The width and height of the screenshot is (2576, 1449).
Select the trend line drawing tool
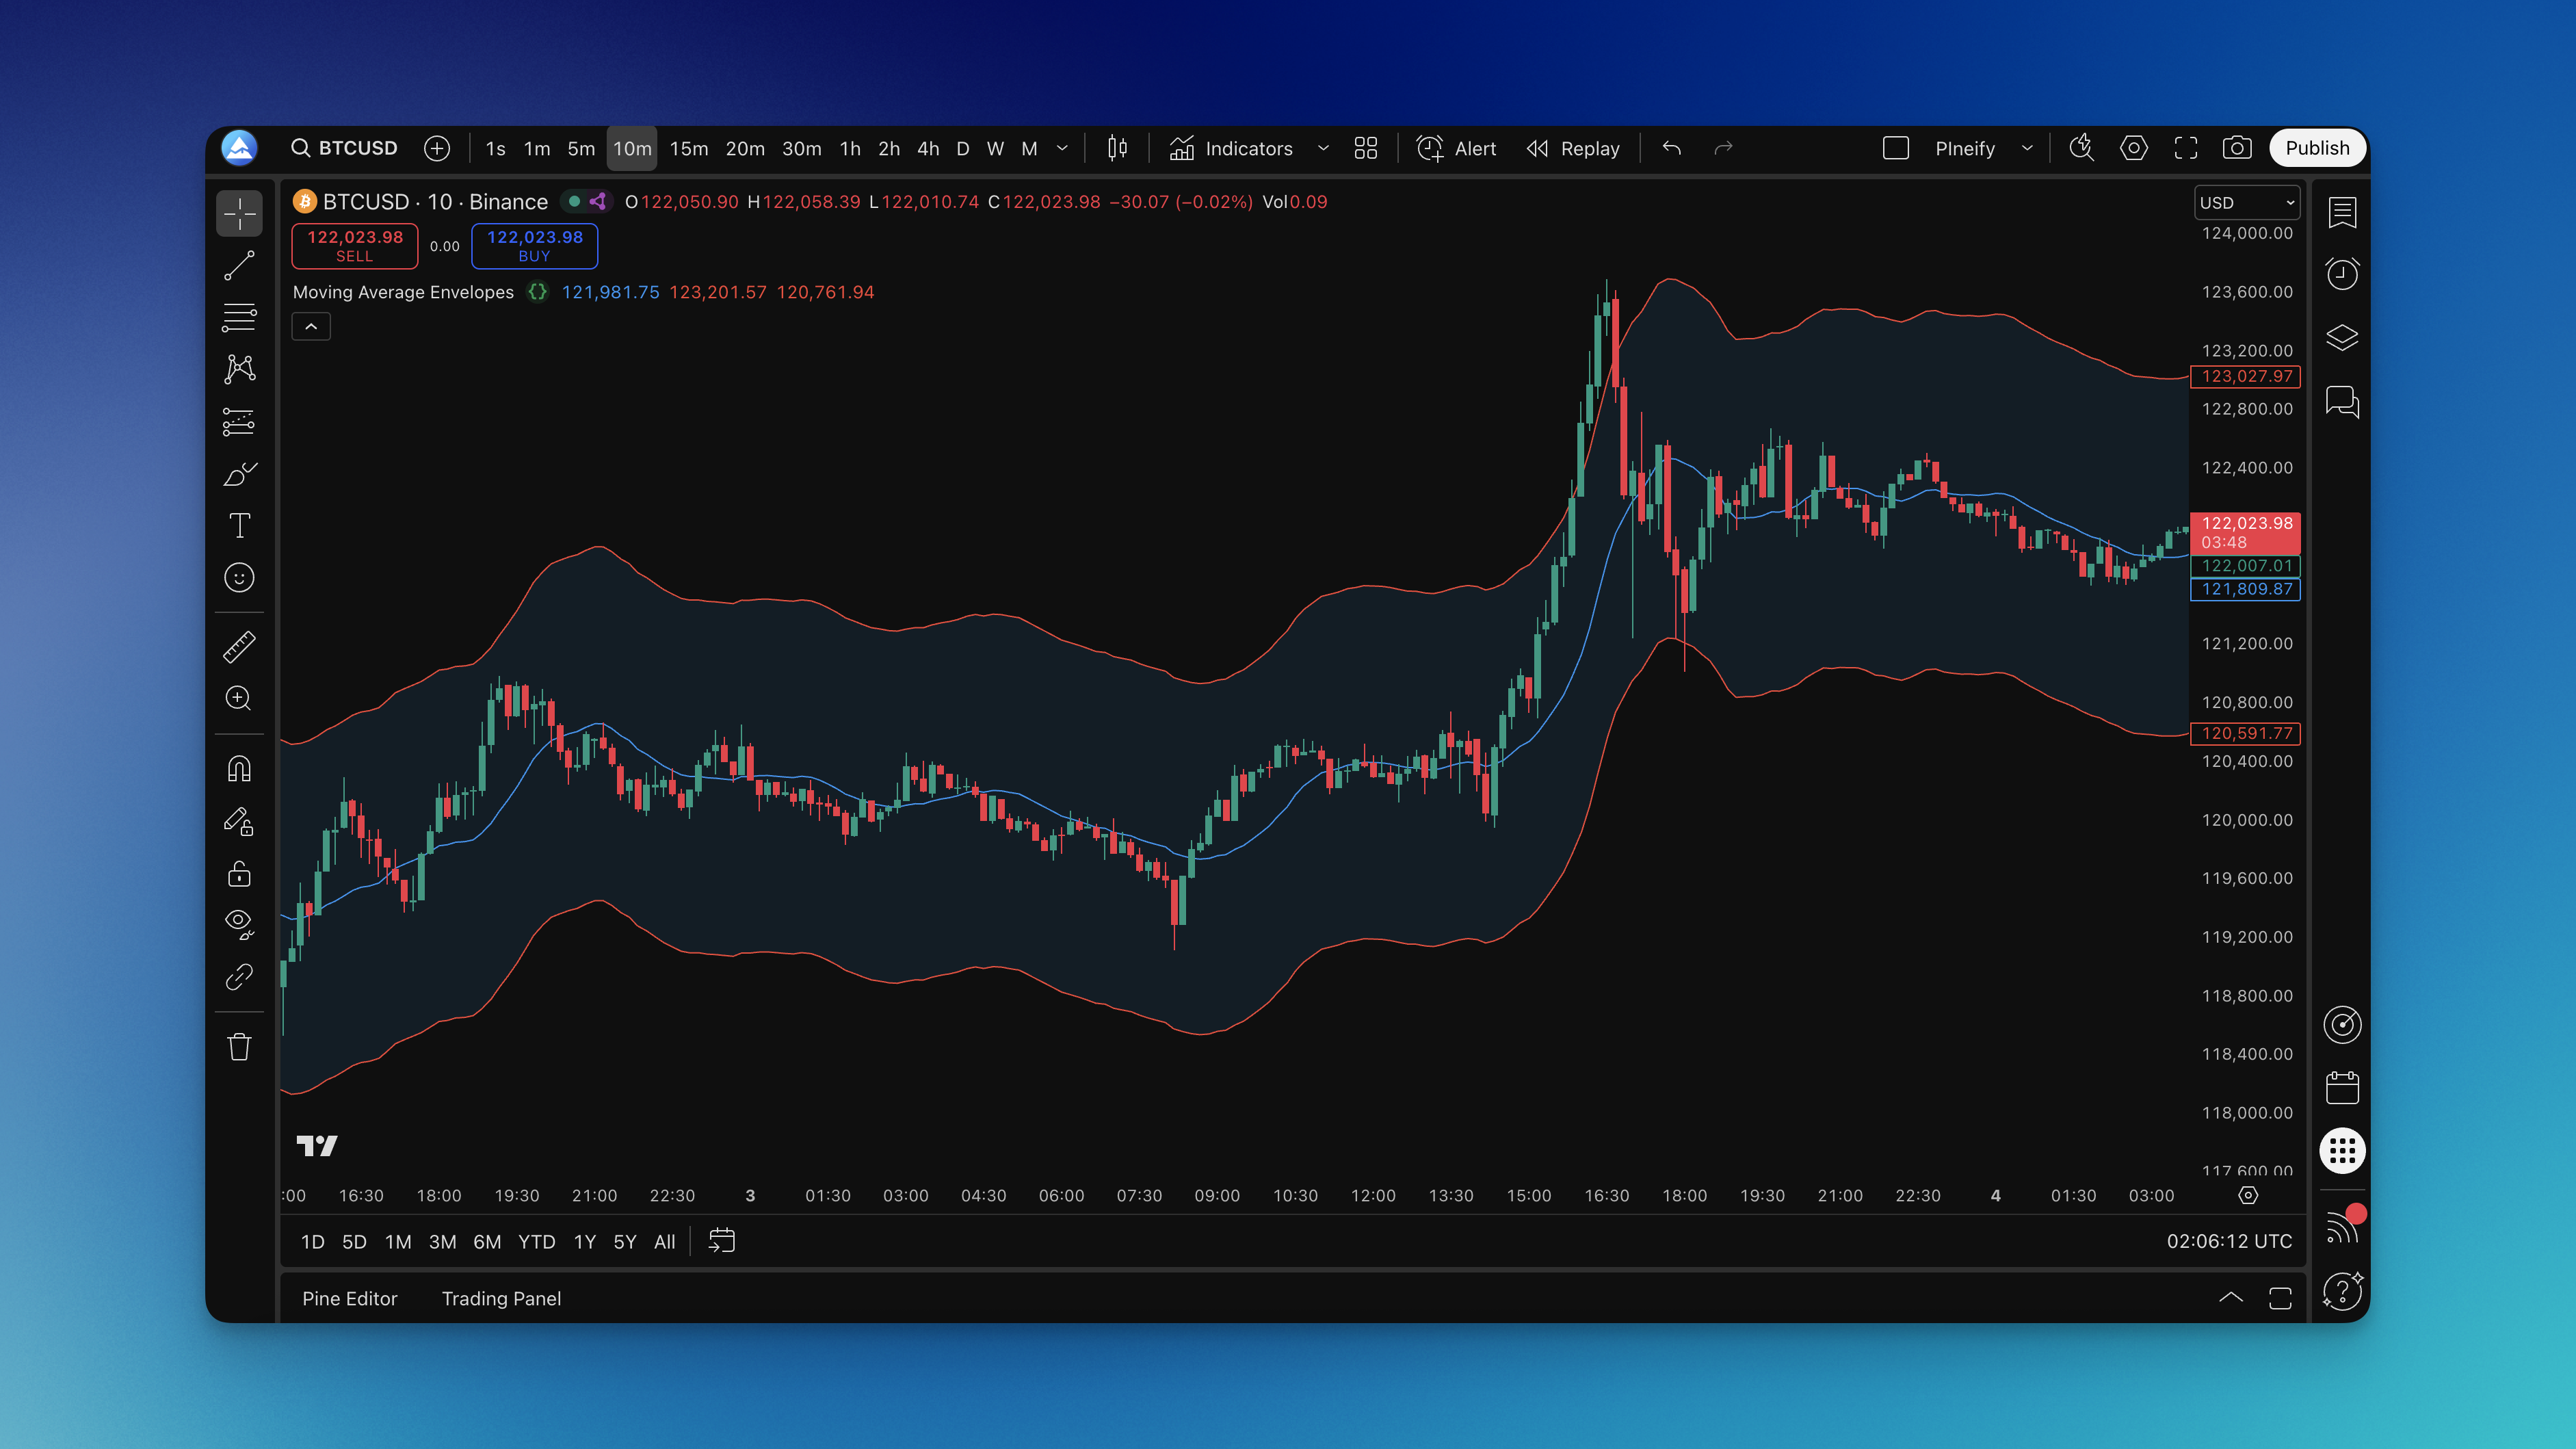pos(239,265)
